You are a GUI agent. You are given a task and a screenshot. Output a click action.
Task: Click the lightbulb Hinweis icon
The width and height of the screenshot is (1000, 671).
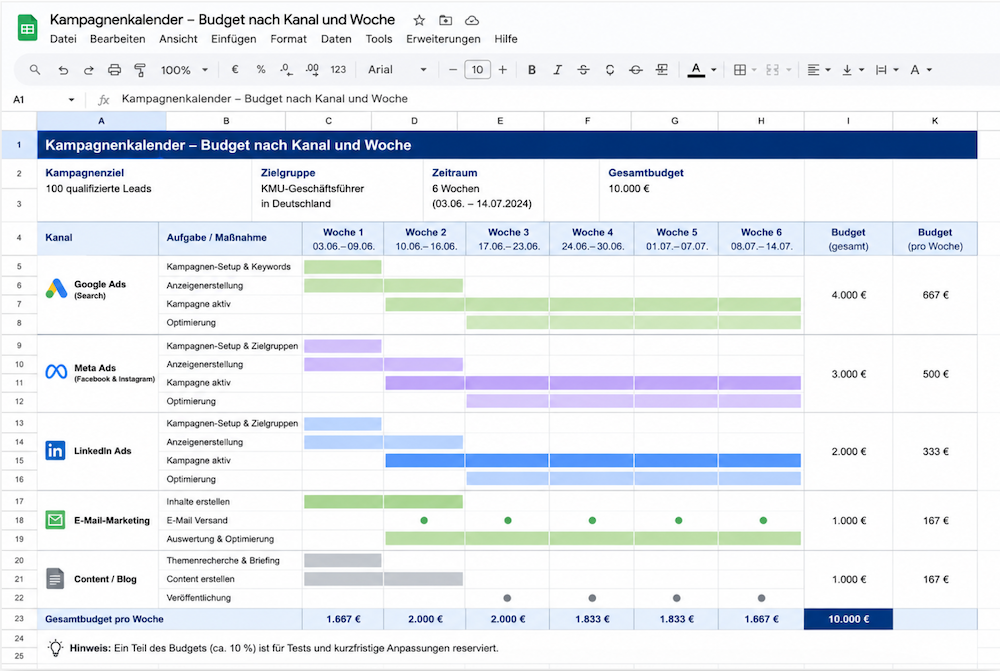(55, 648)
